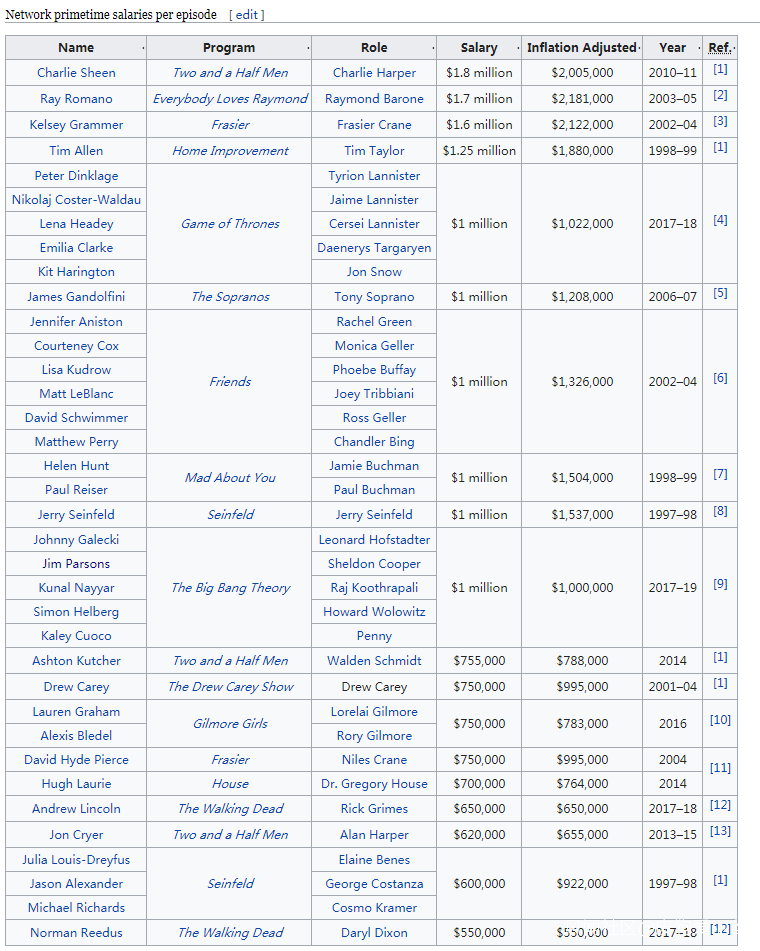Open The Sopranos program link

(230, 297)
